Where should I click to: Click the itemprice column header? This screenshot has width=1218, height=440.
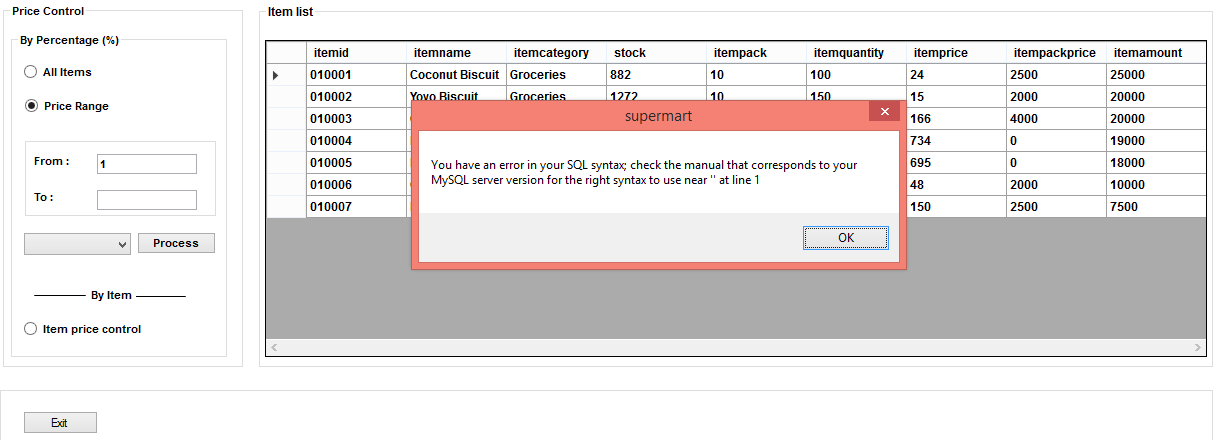pos(956,53)
